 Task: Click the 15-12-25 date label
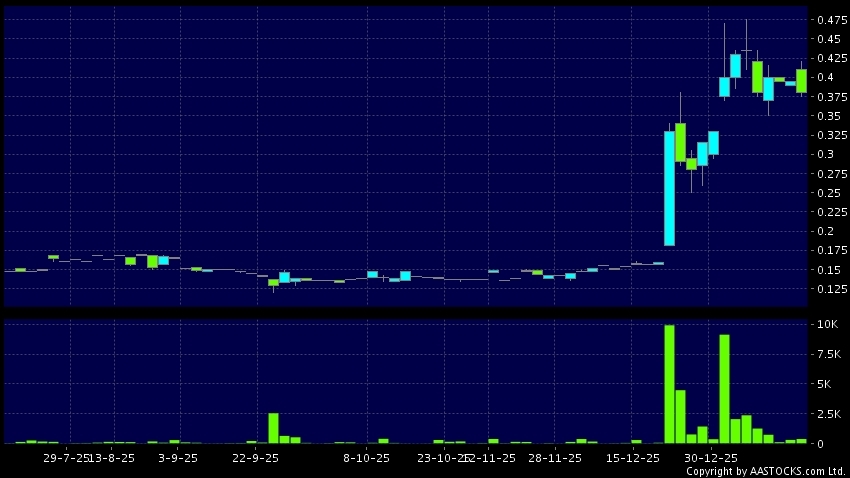(x=633, y=458)
